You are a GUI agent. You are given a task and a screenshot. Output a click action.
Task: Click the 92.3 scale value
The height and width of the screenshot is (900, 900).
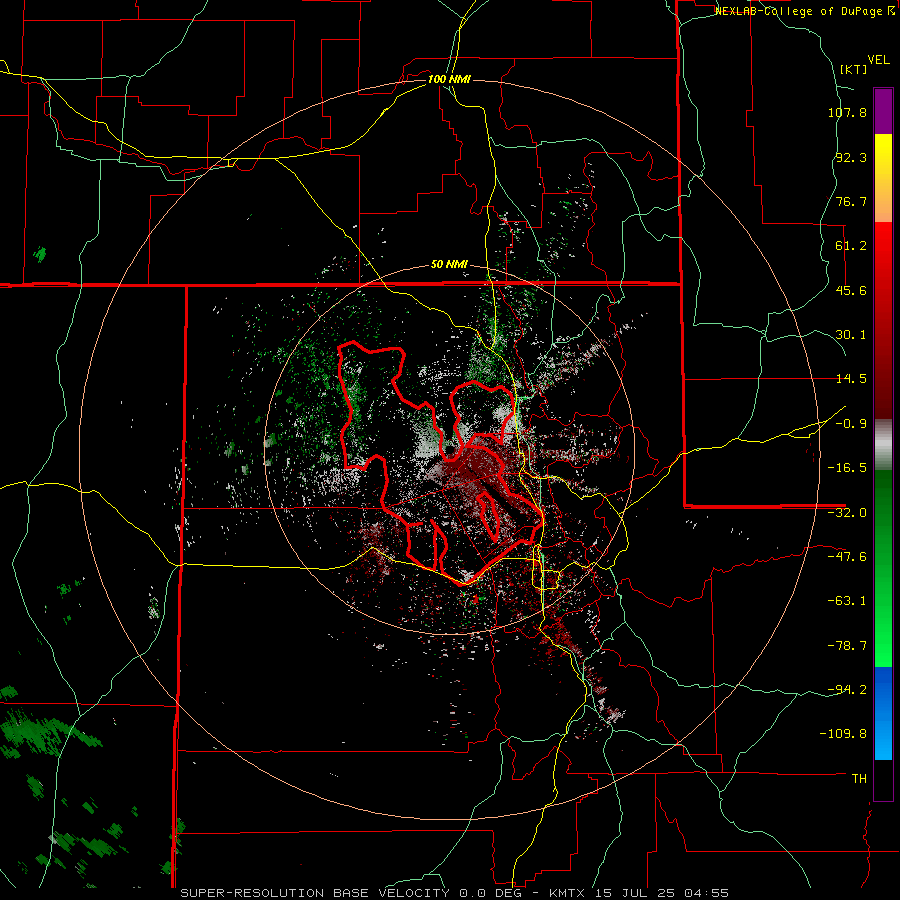click(x=851, y=157)
